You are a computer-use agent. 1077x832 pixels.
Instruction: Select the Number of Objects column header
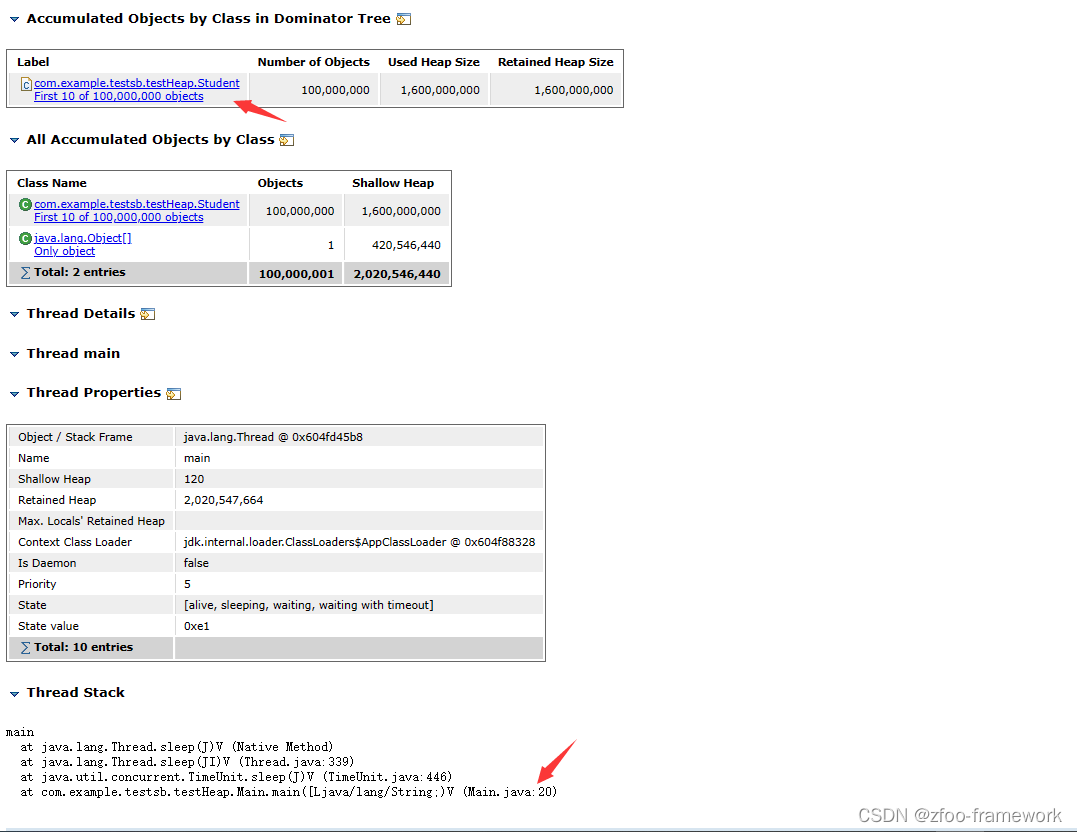point(313,61)
